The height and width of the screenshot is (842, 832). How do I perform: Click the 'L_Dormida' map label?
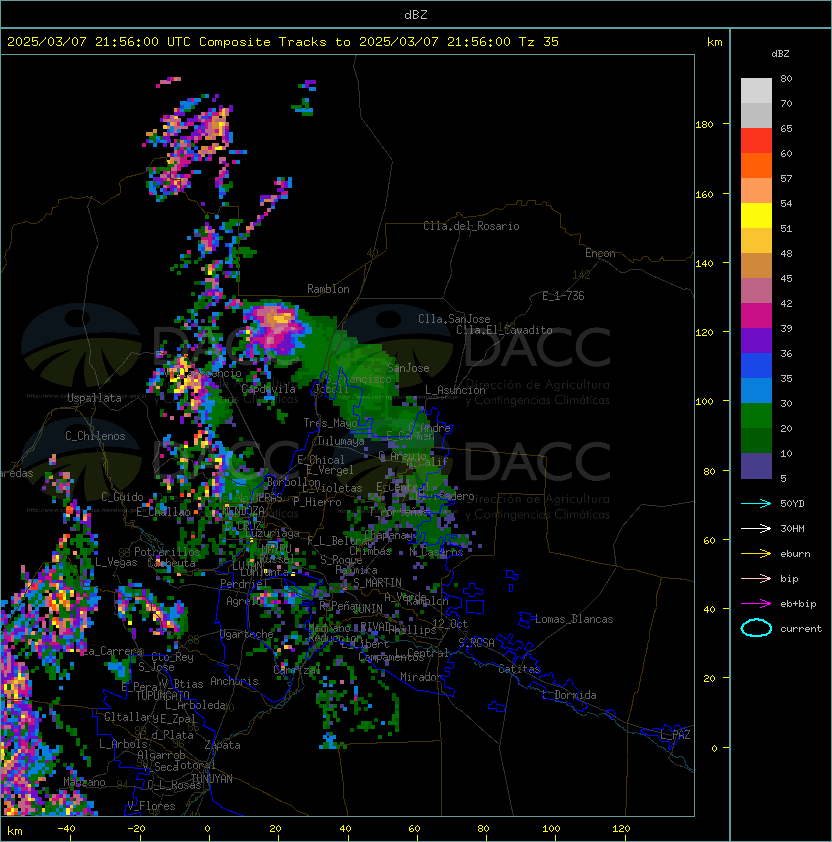(569, 695)
